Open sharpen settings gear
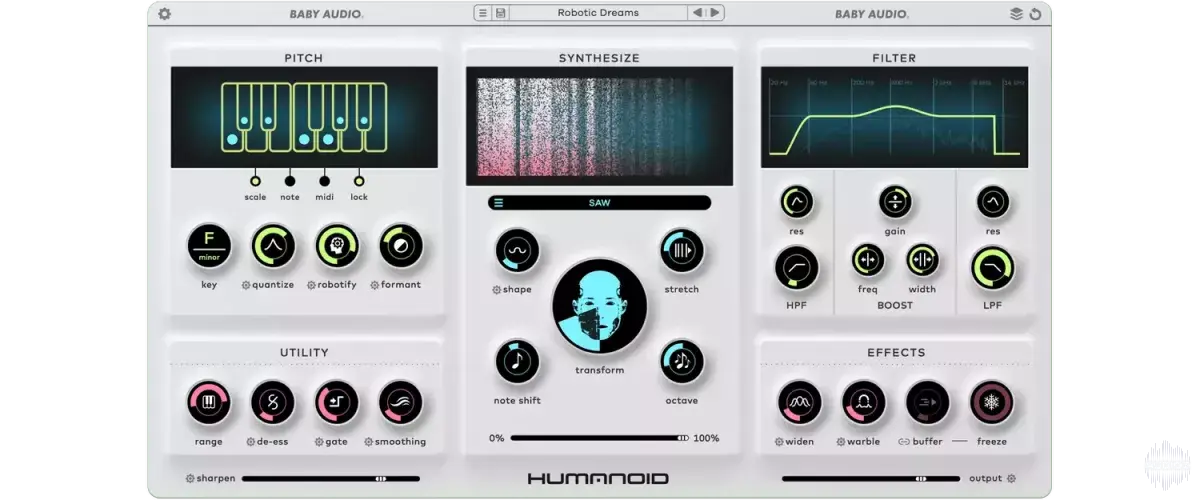The height and width of the screenshot is (500, 1200). pos(190,479)
